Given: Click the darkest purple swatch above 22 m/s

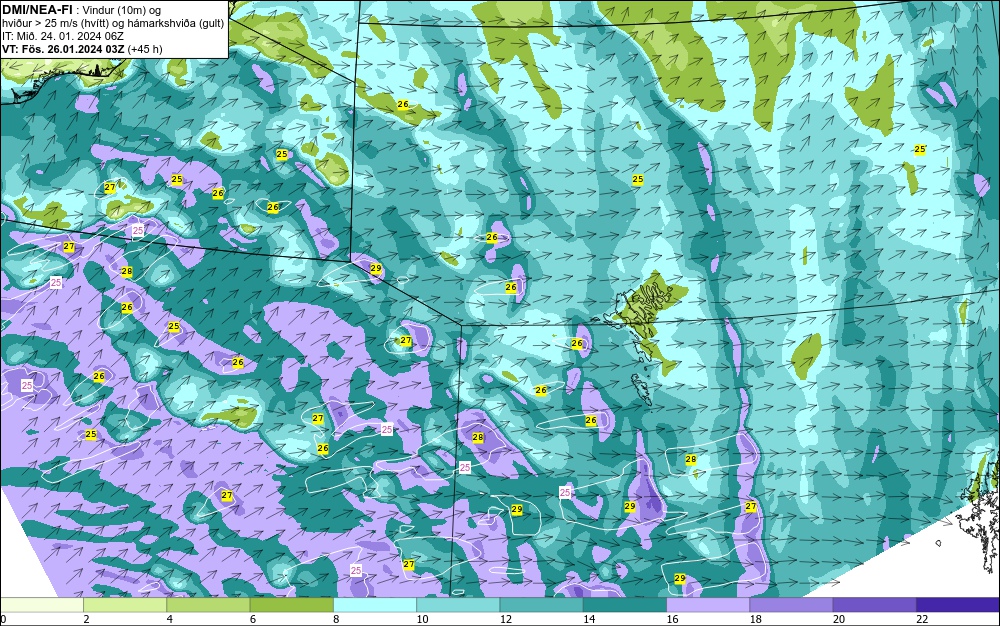Looking at the screenshot, I should pyautogui.click(x=957, y=604).
